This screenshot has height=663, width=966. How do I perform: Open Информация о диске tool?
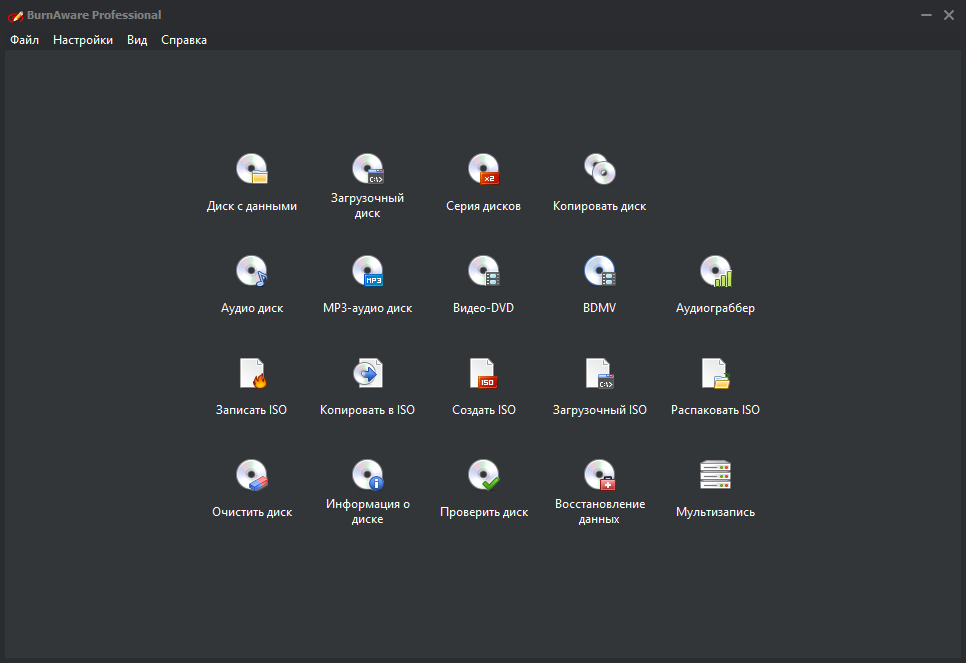point(368,475)
